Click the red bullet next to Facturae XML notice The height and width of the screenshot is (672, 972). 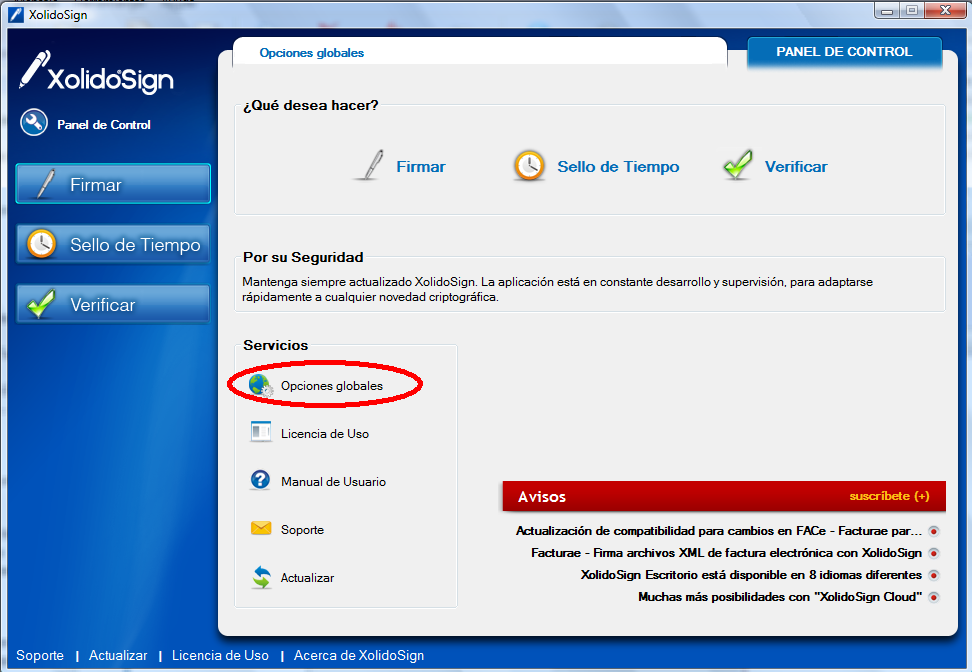pos(934,553)
